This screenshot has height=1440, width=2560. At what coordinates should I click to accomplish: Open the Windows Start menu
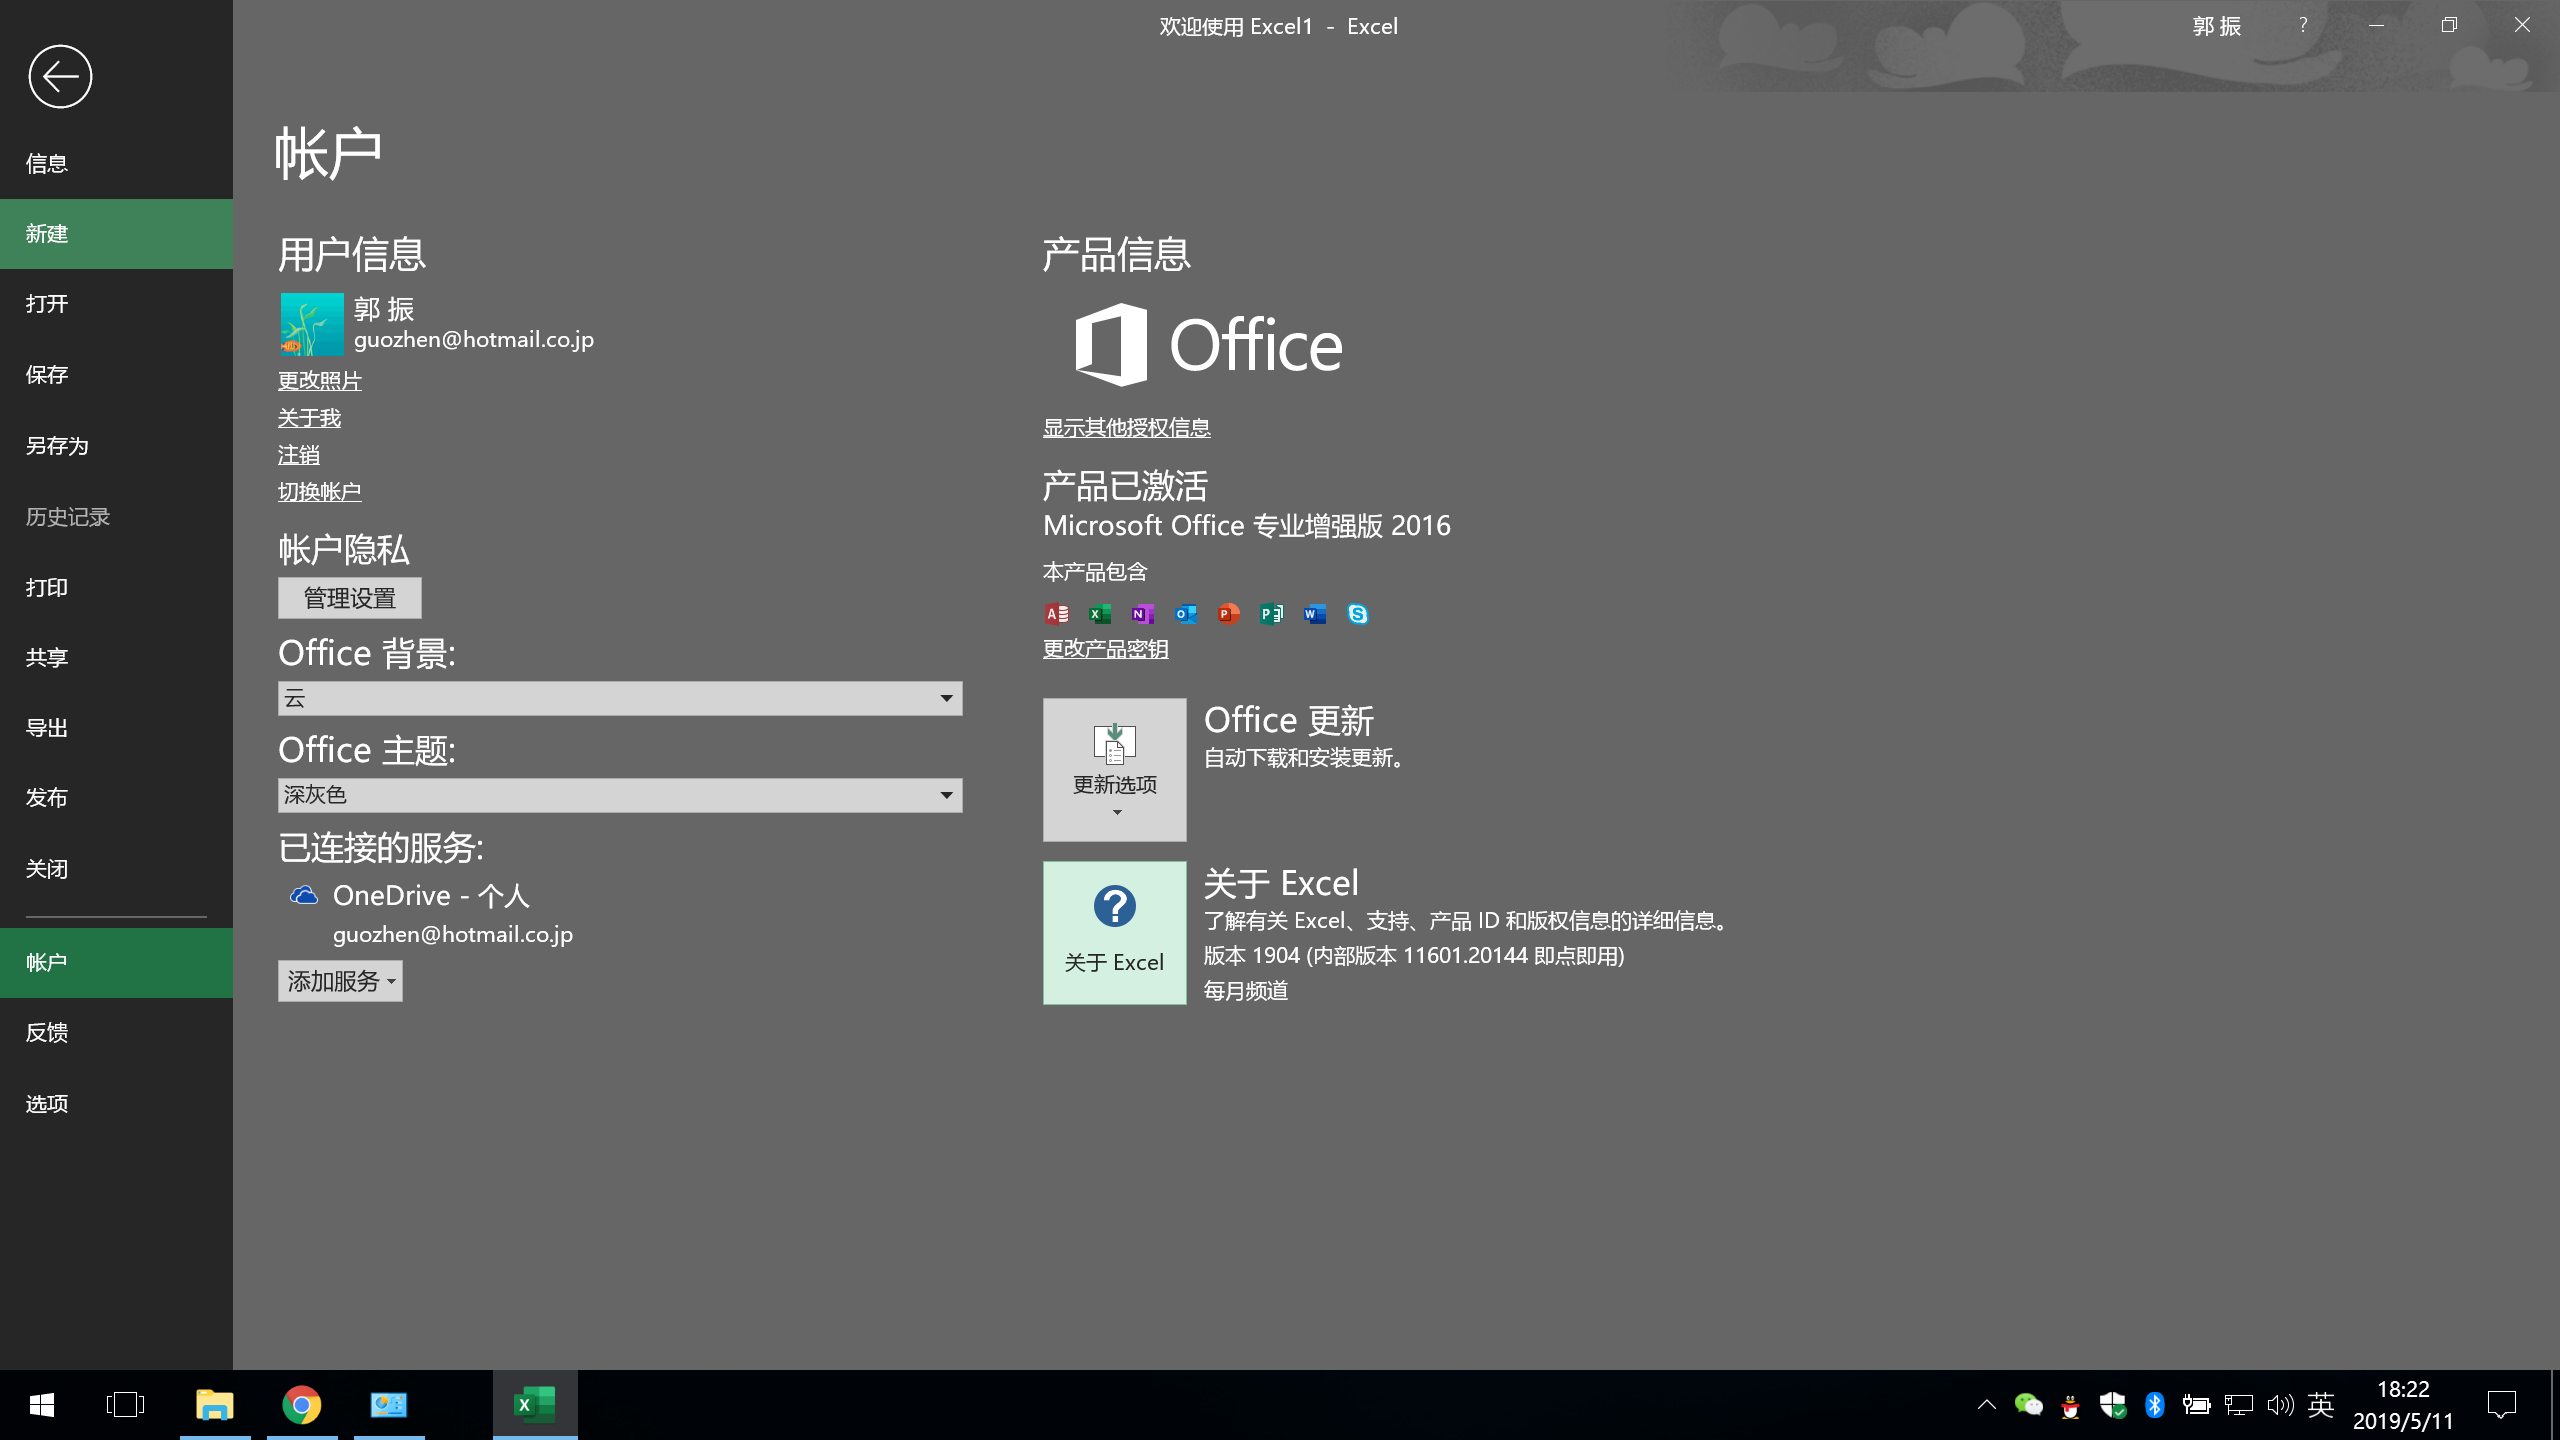coord(42,1405)
